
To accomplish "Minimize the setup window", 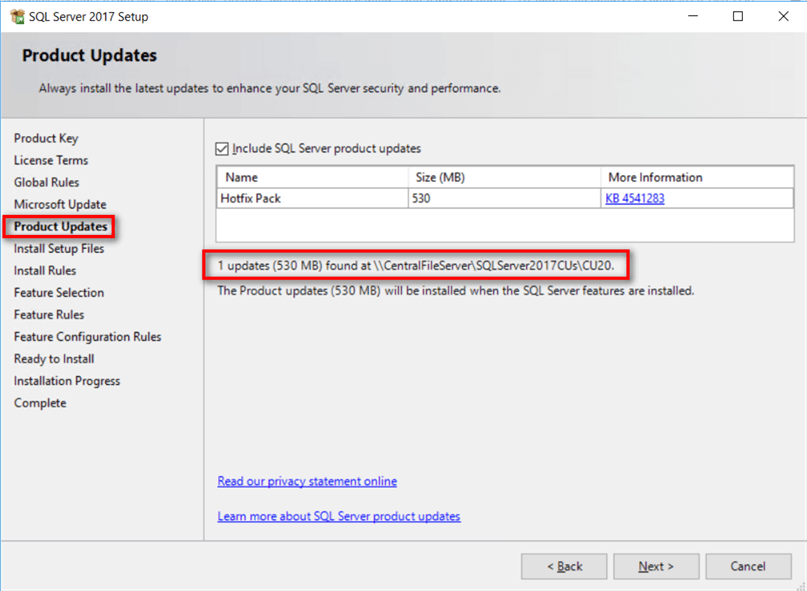I will point(693,16).
